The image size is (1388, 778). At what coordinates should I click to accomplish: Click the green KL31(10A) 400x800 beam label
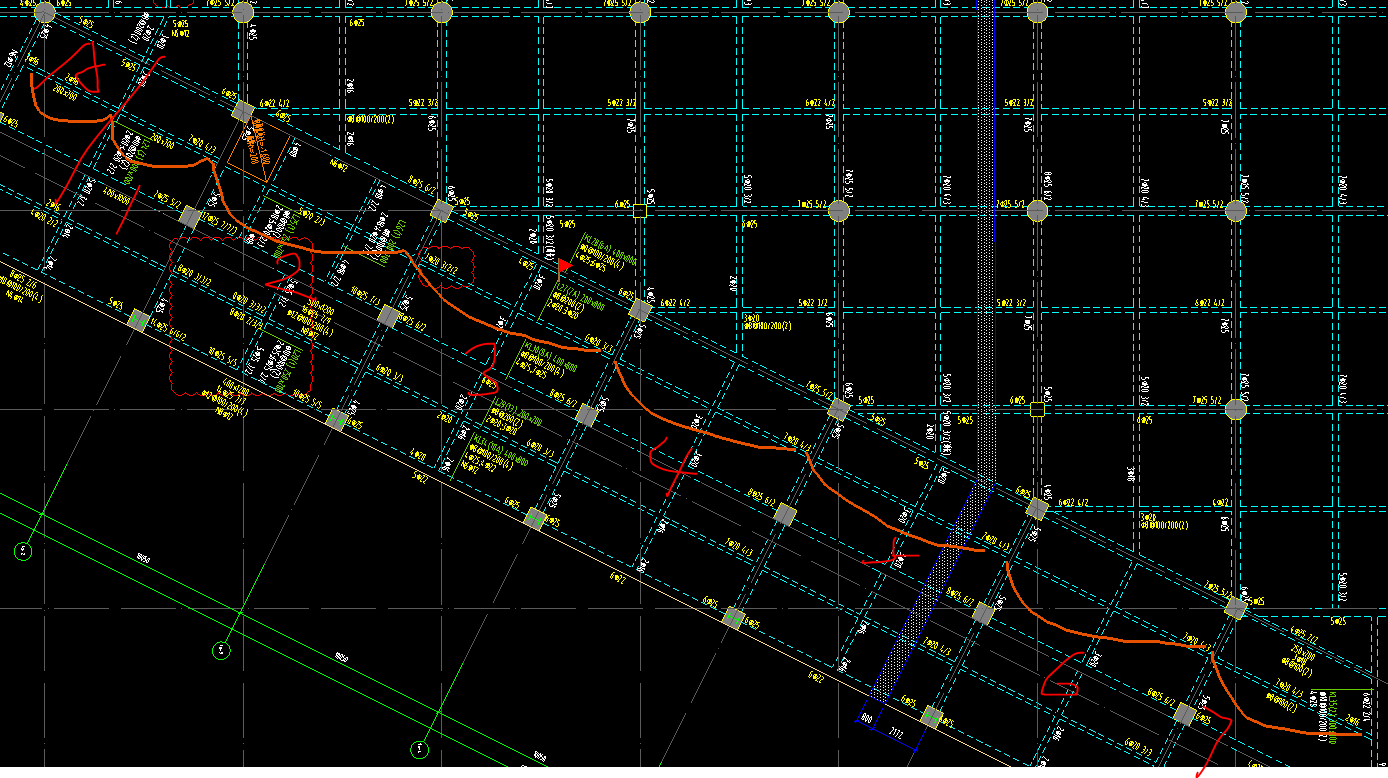pos(501,449)
